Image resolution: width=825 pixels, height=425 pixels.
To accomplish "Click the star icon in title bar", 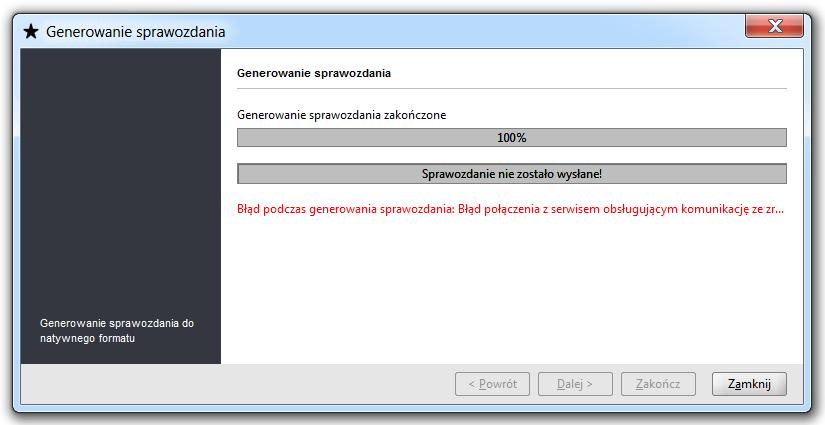I will pos(31,32).
